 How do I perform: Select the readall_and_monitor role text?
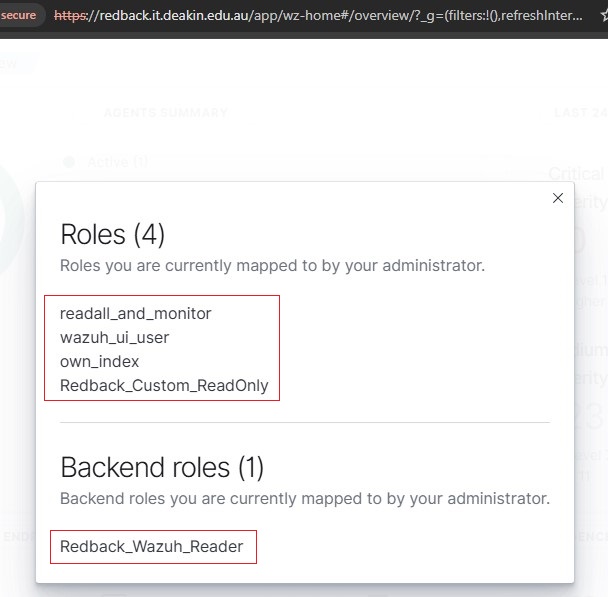[135, 314]
